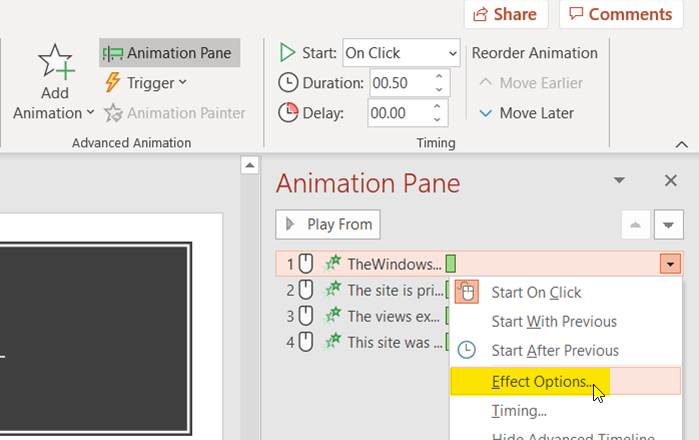Select Start With Previous option
699x440 pixels.
click(x=554, y=321)
